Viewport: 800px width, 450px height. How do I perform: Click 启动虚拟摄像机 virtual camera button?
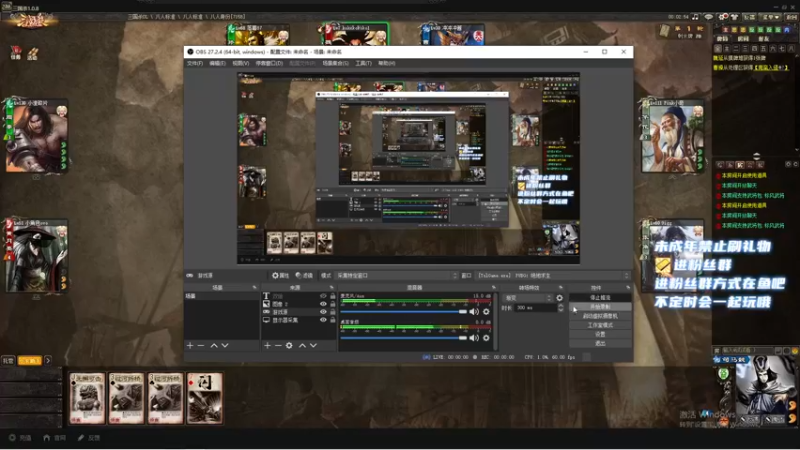600,316
